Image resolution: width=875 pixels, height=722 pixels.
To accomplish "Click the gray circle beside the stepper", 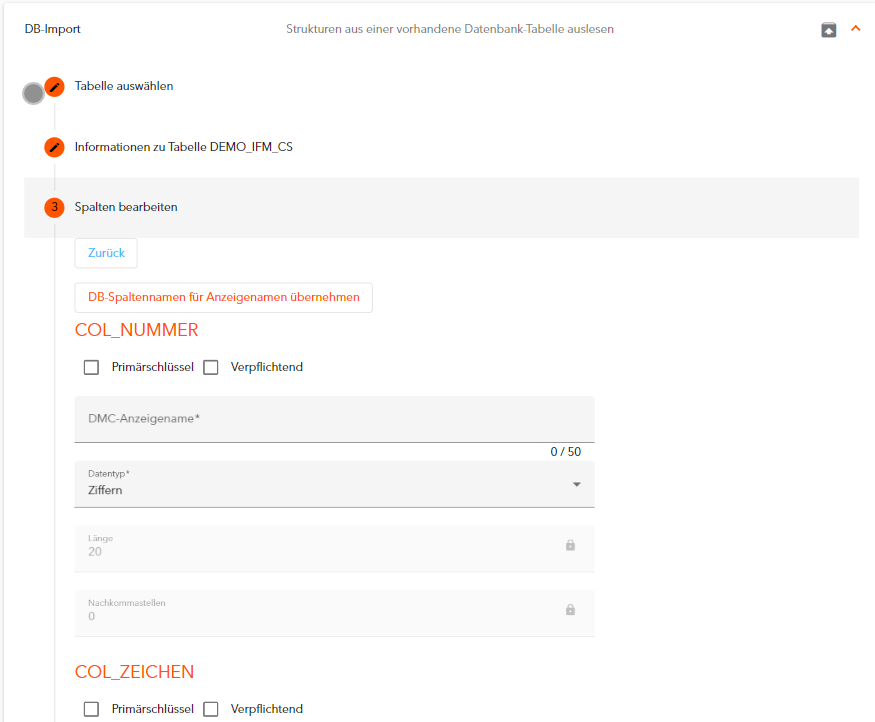I will pyautogui.click(x=33, y=94).
